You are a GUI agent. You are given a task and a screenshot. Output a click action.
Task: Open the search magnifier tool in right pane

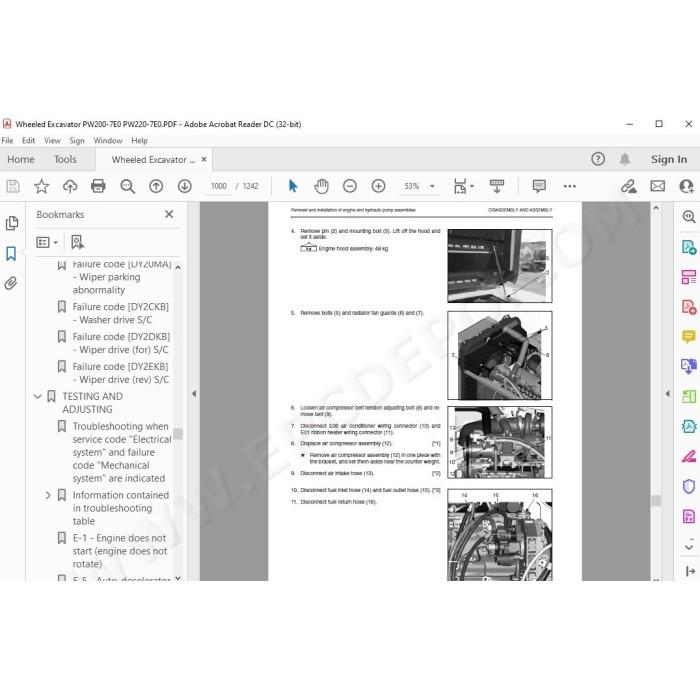click(688, 217)
